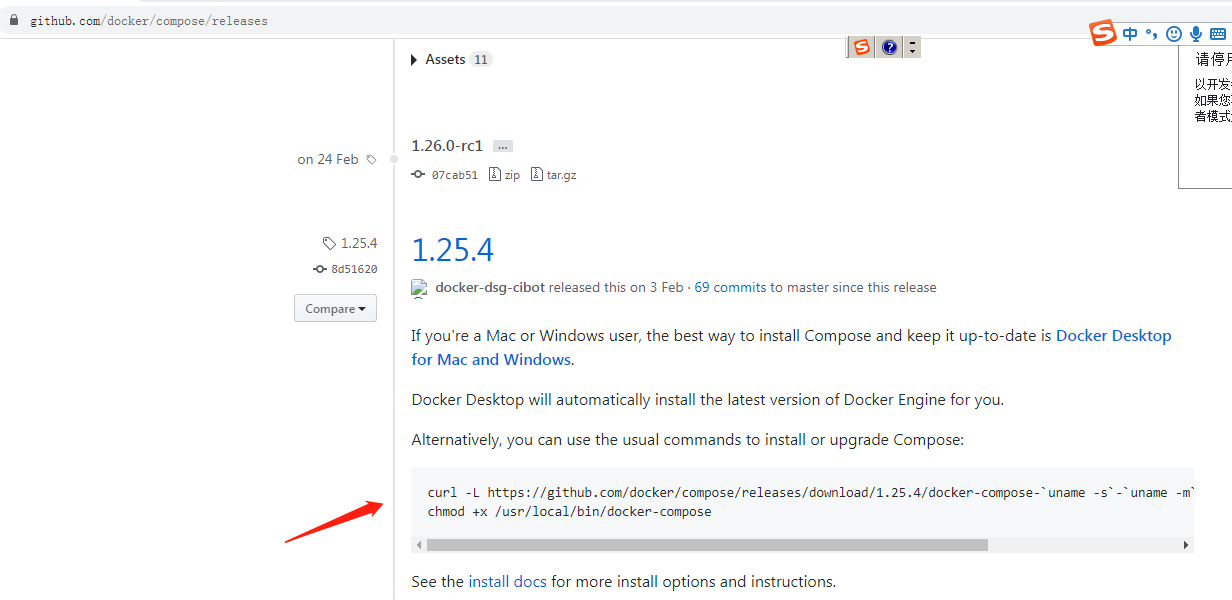This screenshot has width=1232, height=600.
Task: Click the Sogou voice input microphone
Action: (1196, 34)
